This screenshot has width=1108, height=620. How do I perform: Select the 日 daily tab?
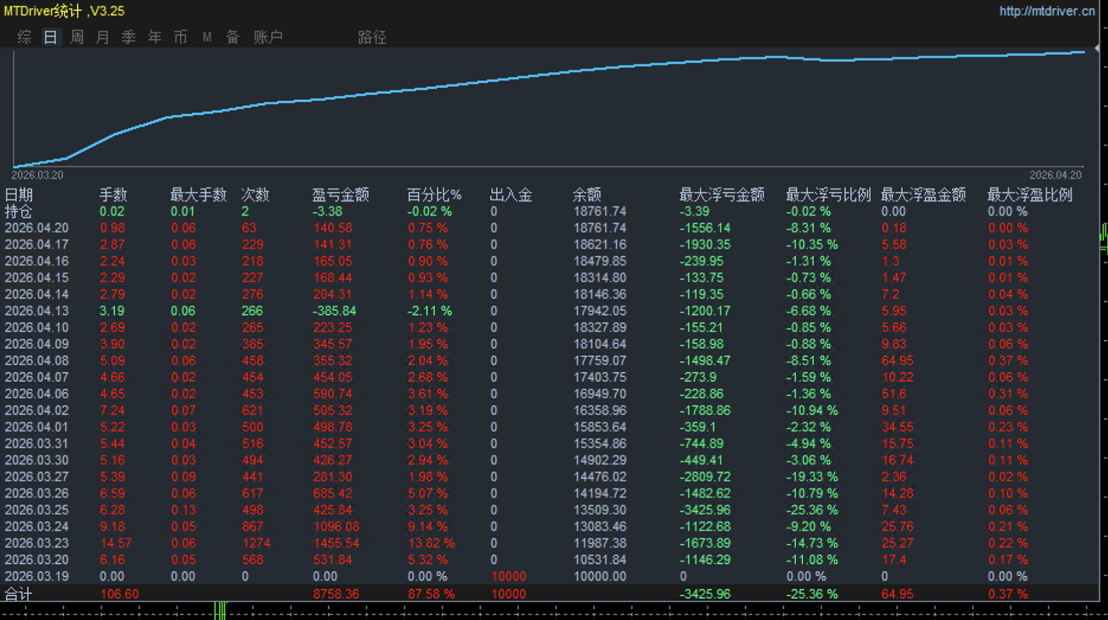(50, 37)
